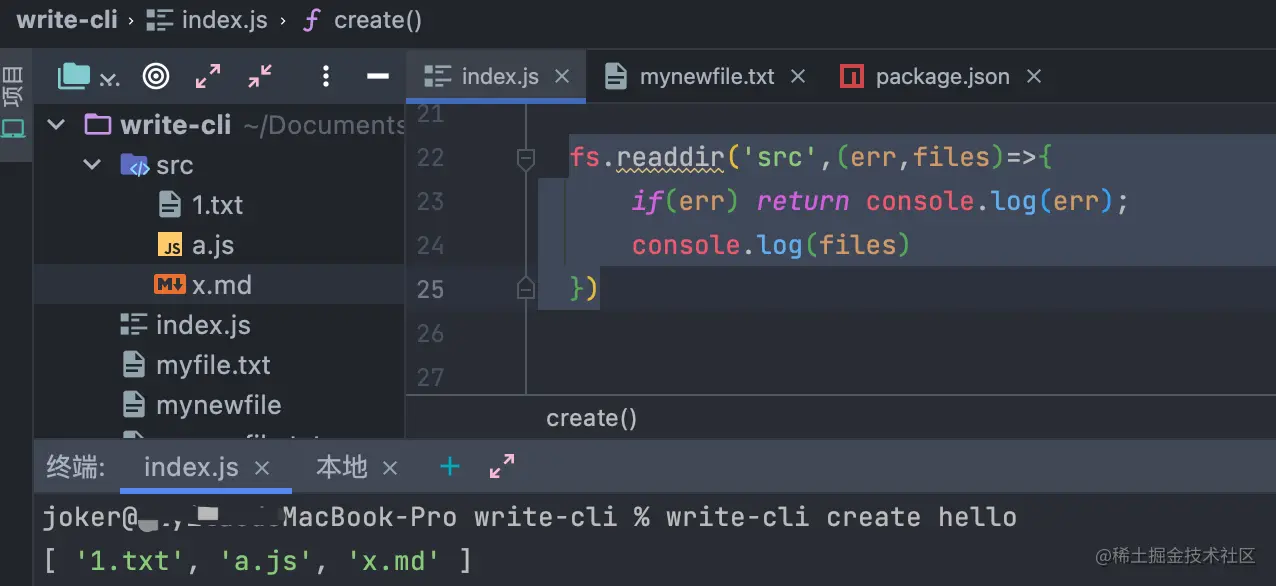Open mynewfile in the project tree
Viewport: 1276px width, 586px height.
coord(218,405)
